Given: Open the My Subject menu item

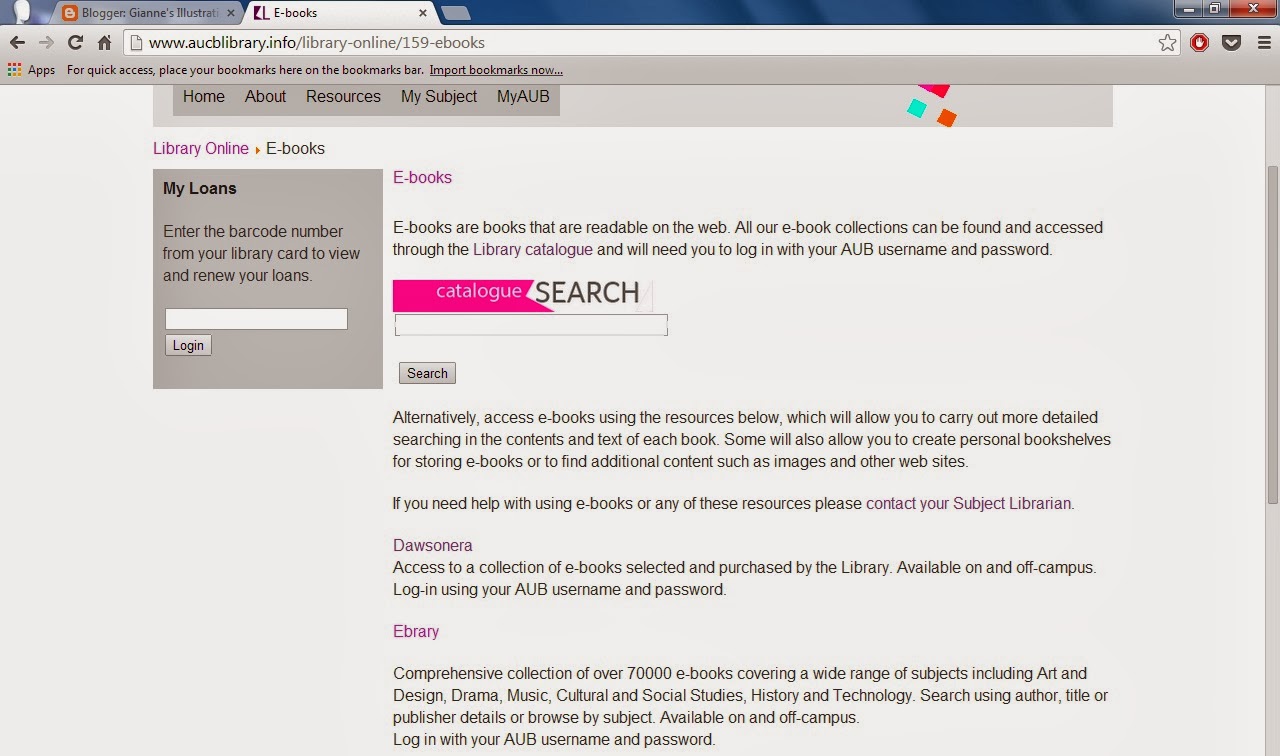Looking at the screenshot, I should tap(439, 97).
